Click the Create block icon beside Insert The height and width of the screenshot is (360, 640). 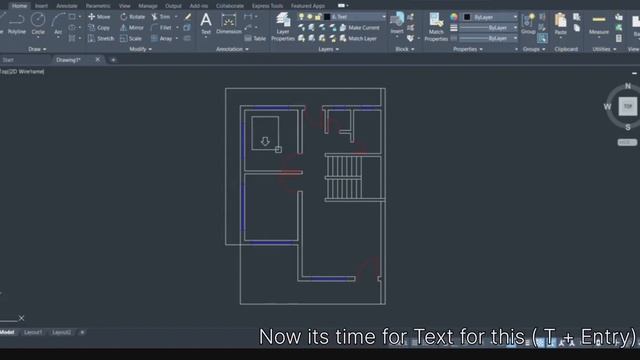[x=410, y=17]
